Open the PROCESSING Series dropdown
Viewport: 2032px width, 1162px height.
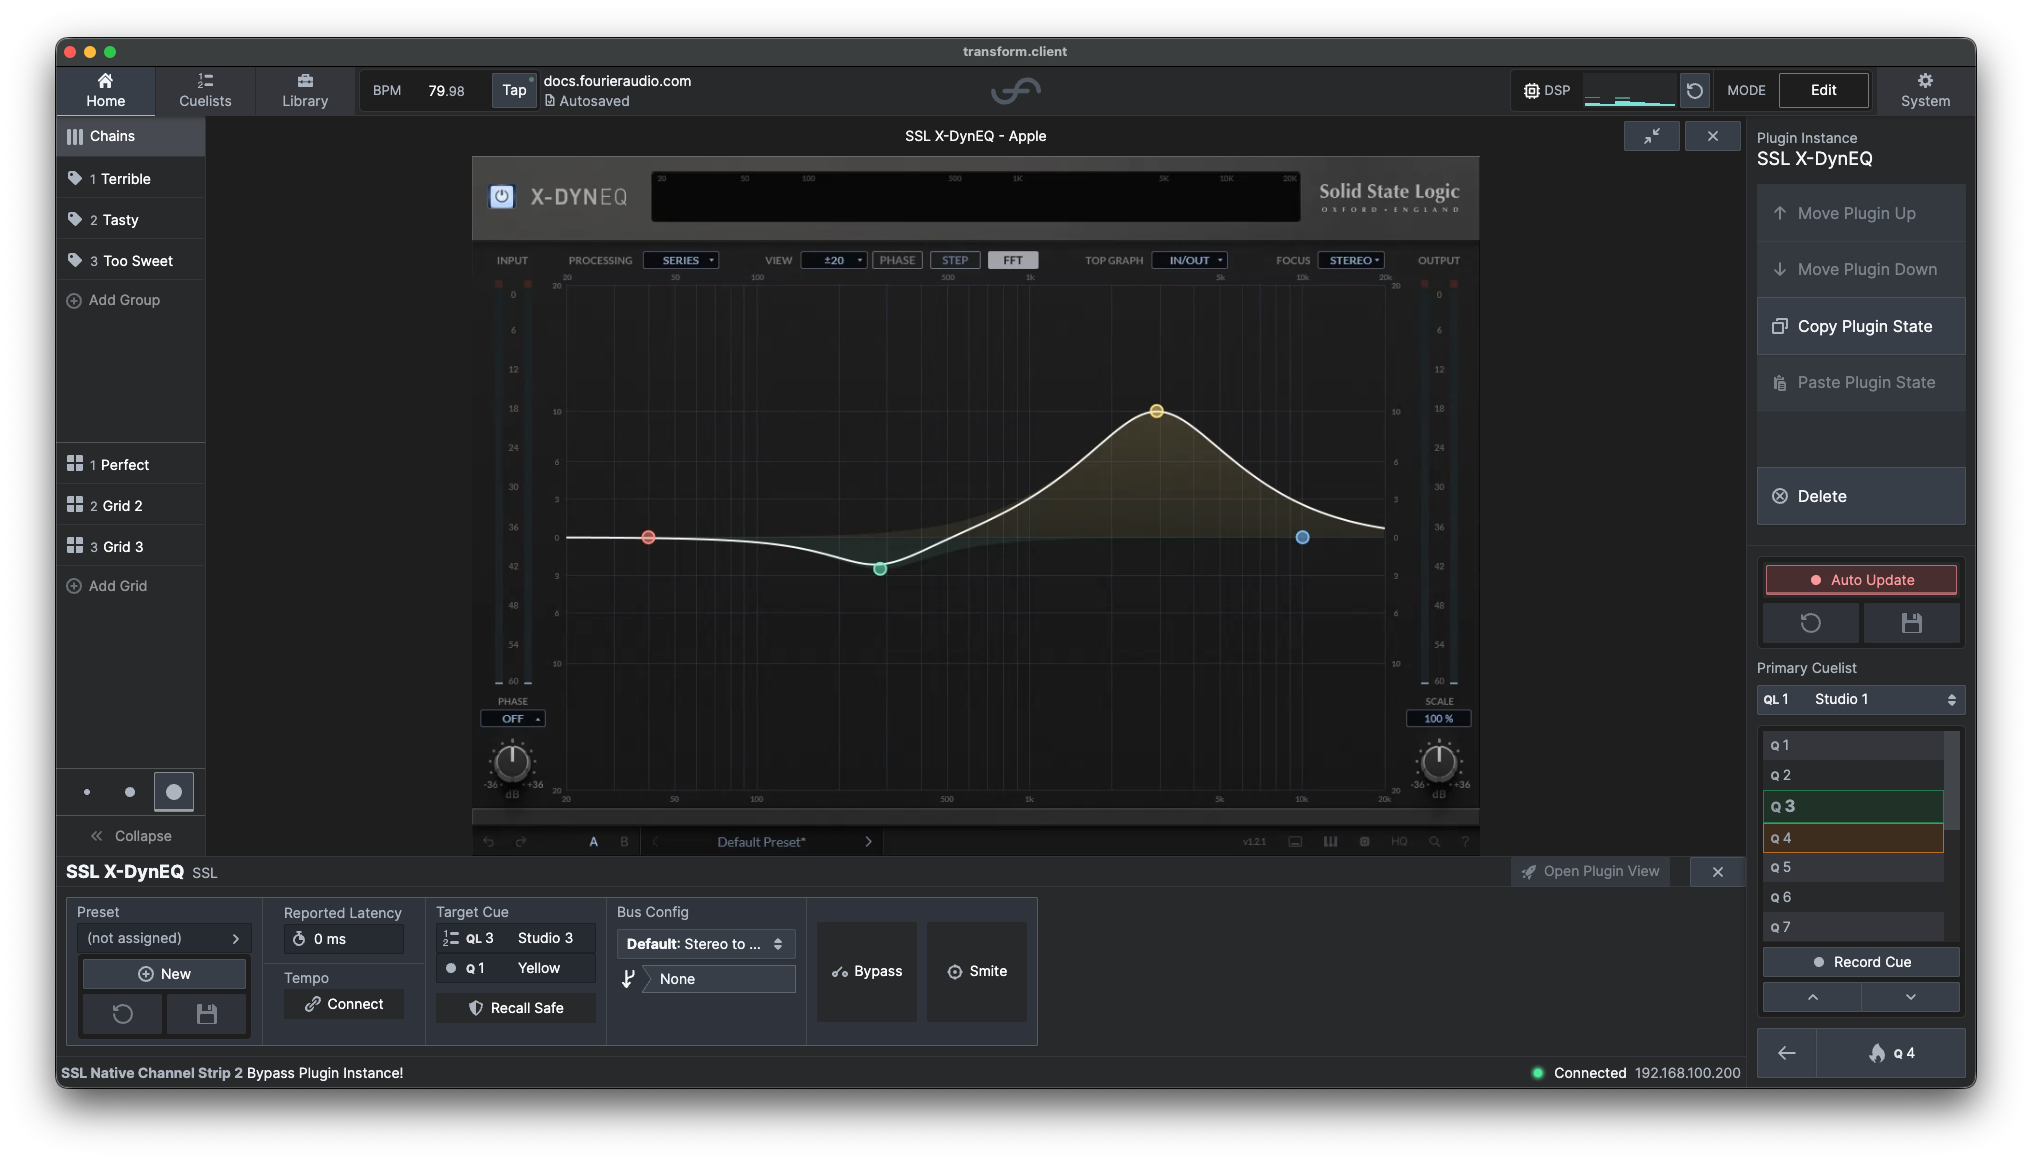(681, 260)
